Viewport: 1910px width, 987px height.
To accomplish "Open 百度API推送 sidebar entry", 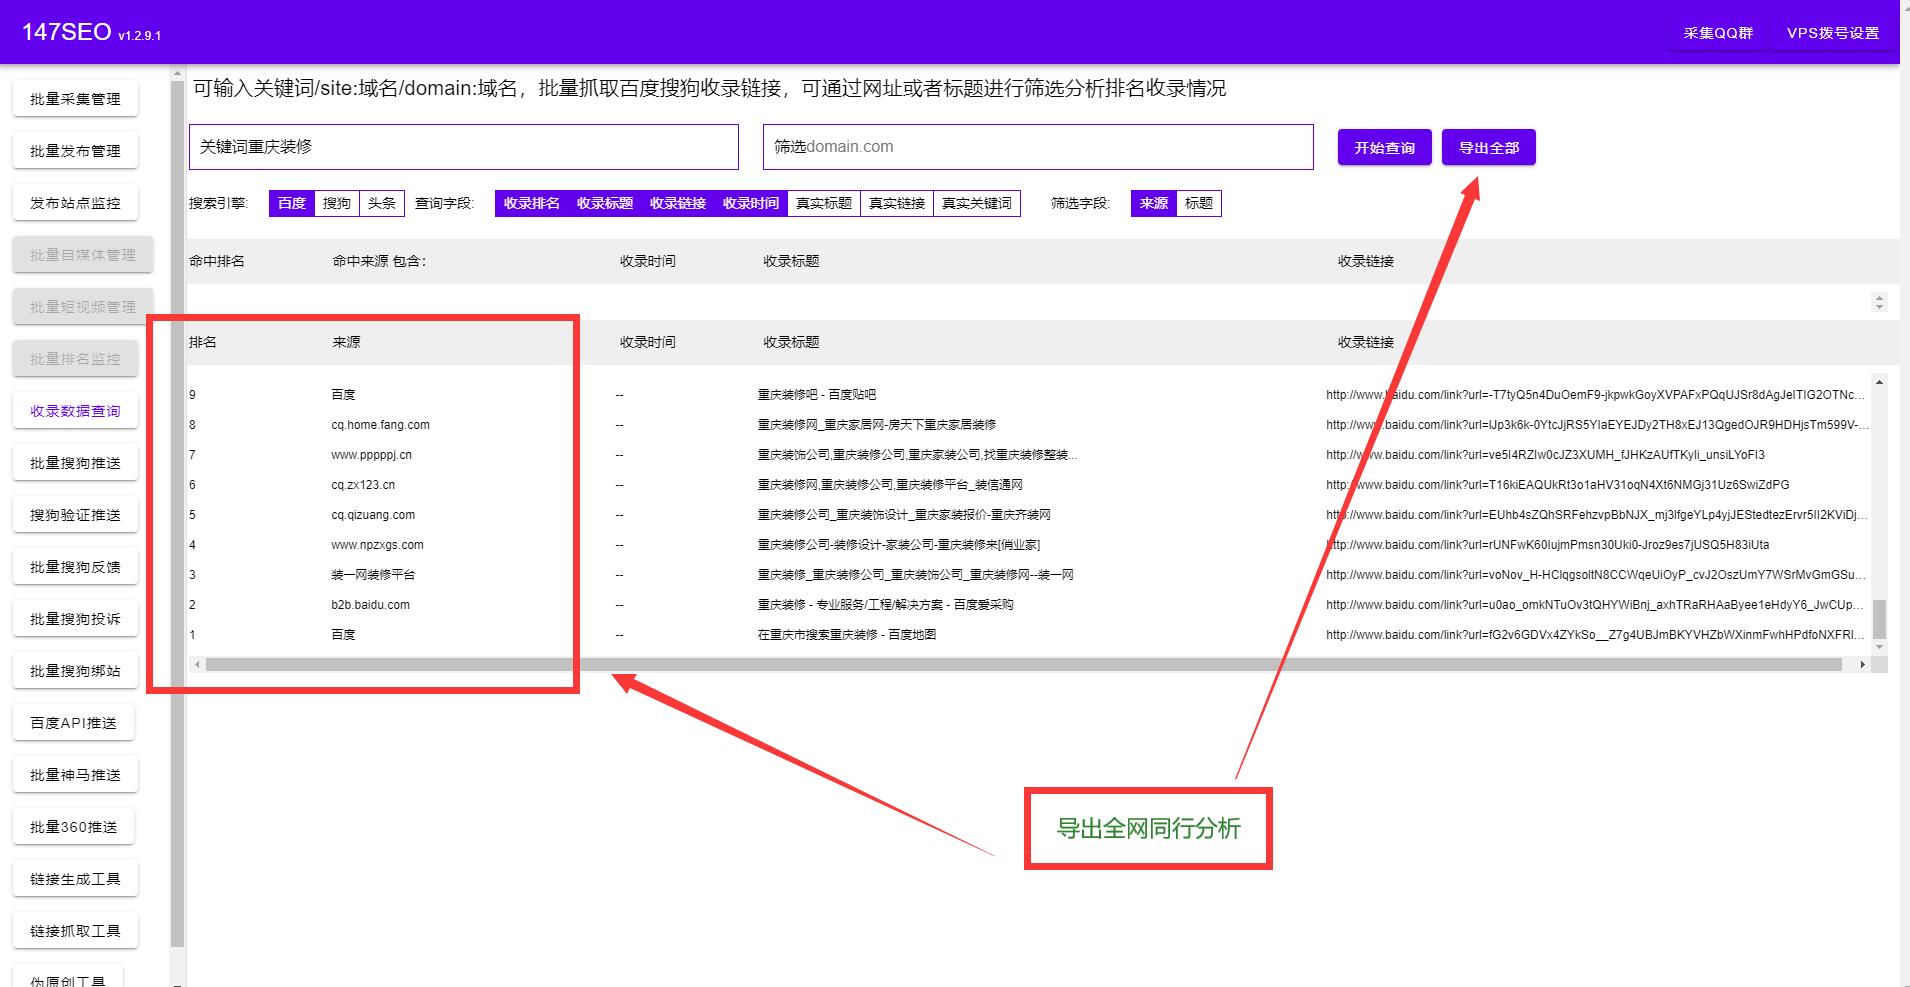I will tap(75, 722).
